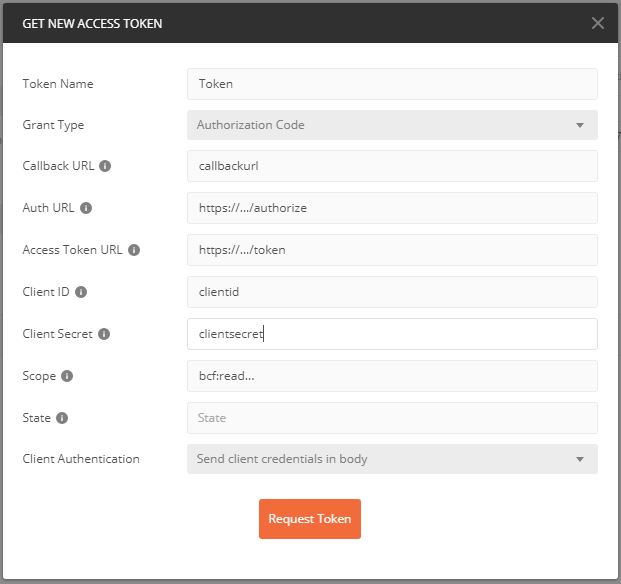Screen dimensions: 621x584
Task: Click the Client ID info icon
Action: (x=81, y=292)
